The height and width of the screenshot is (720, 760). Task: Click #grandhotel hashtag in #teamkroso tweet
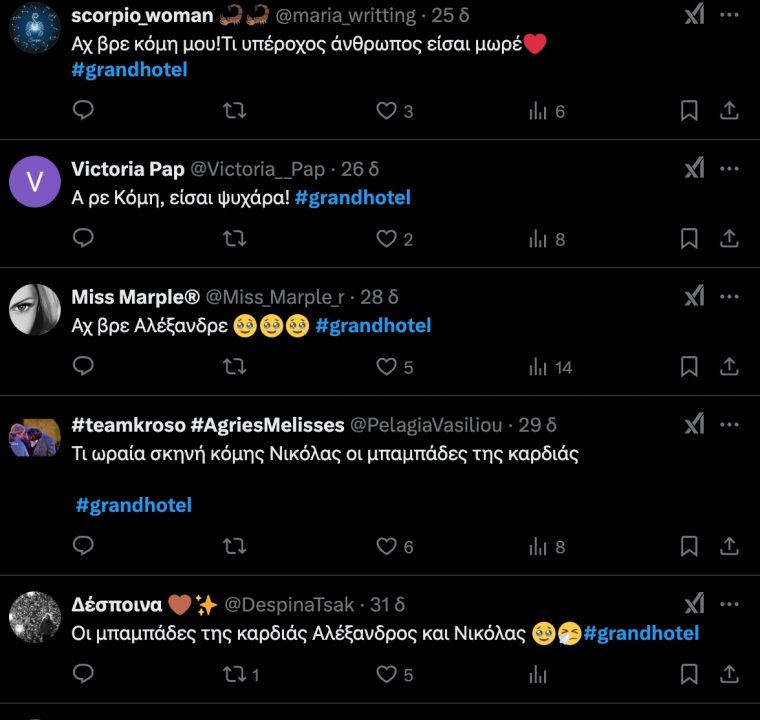click(133, 505)
